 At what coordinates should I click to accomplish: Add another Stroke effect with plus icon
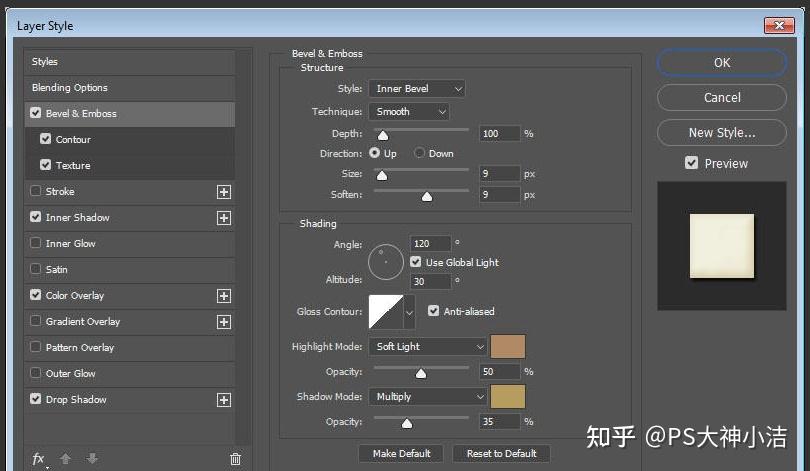click(x=224, y=192)
